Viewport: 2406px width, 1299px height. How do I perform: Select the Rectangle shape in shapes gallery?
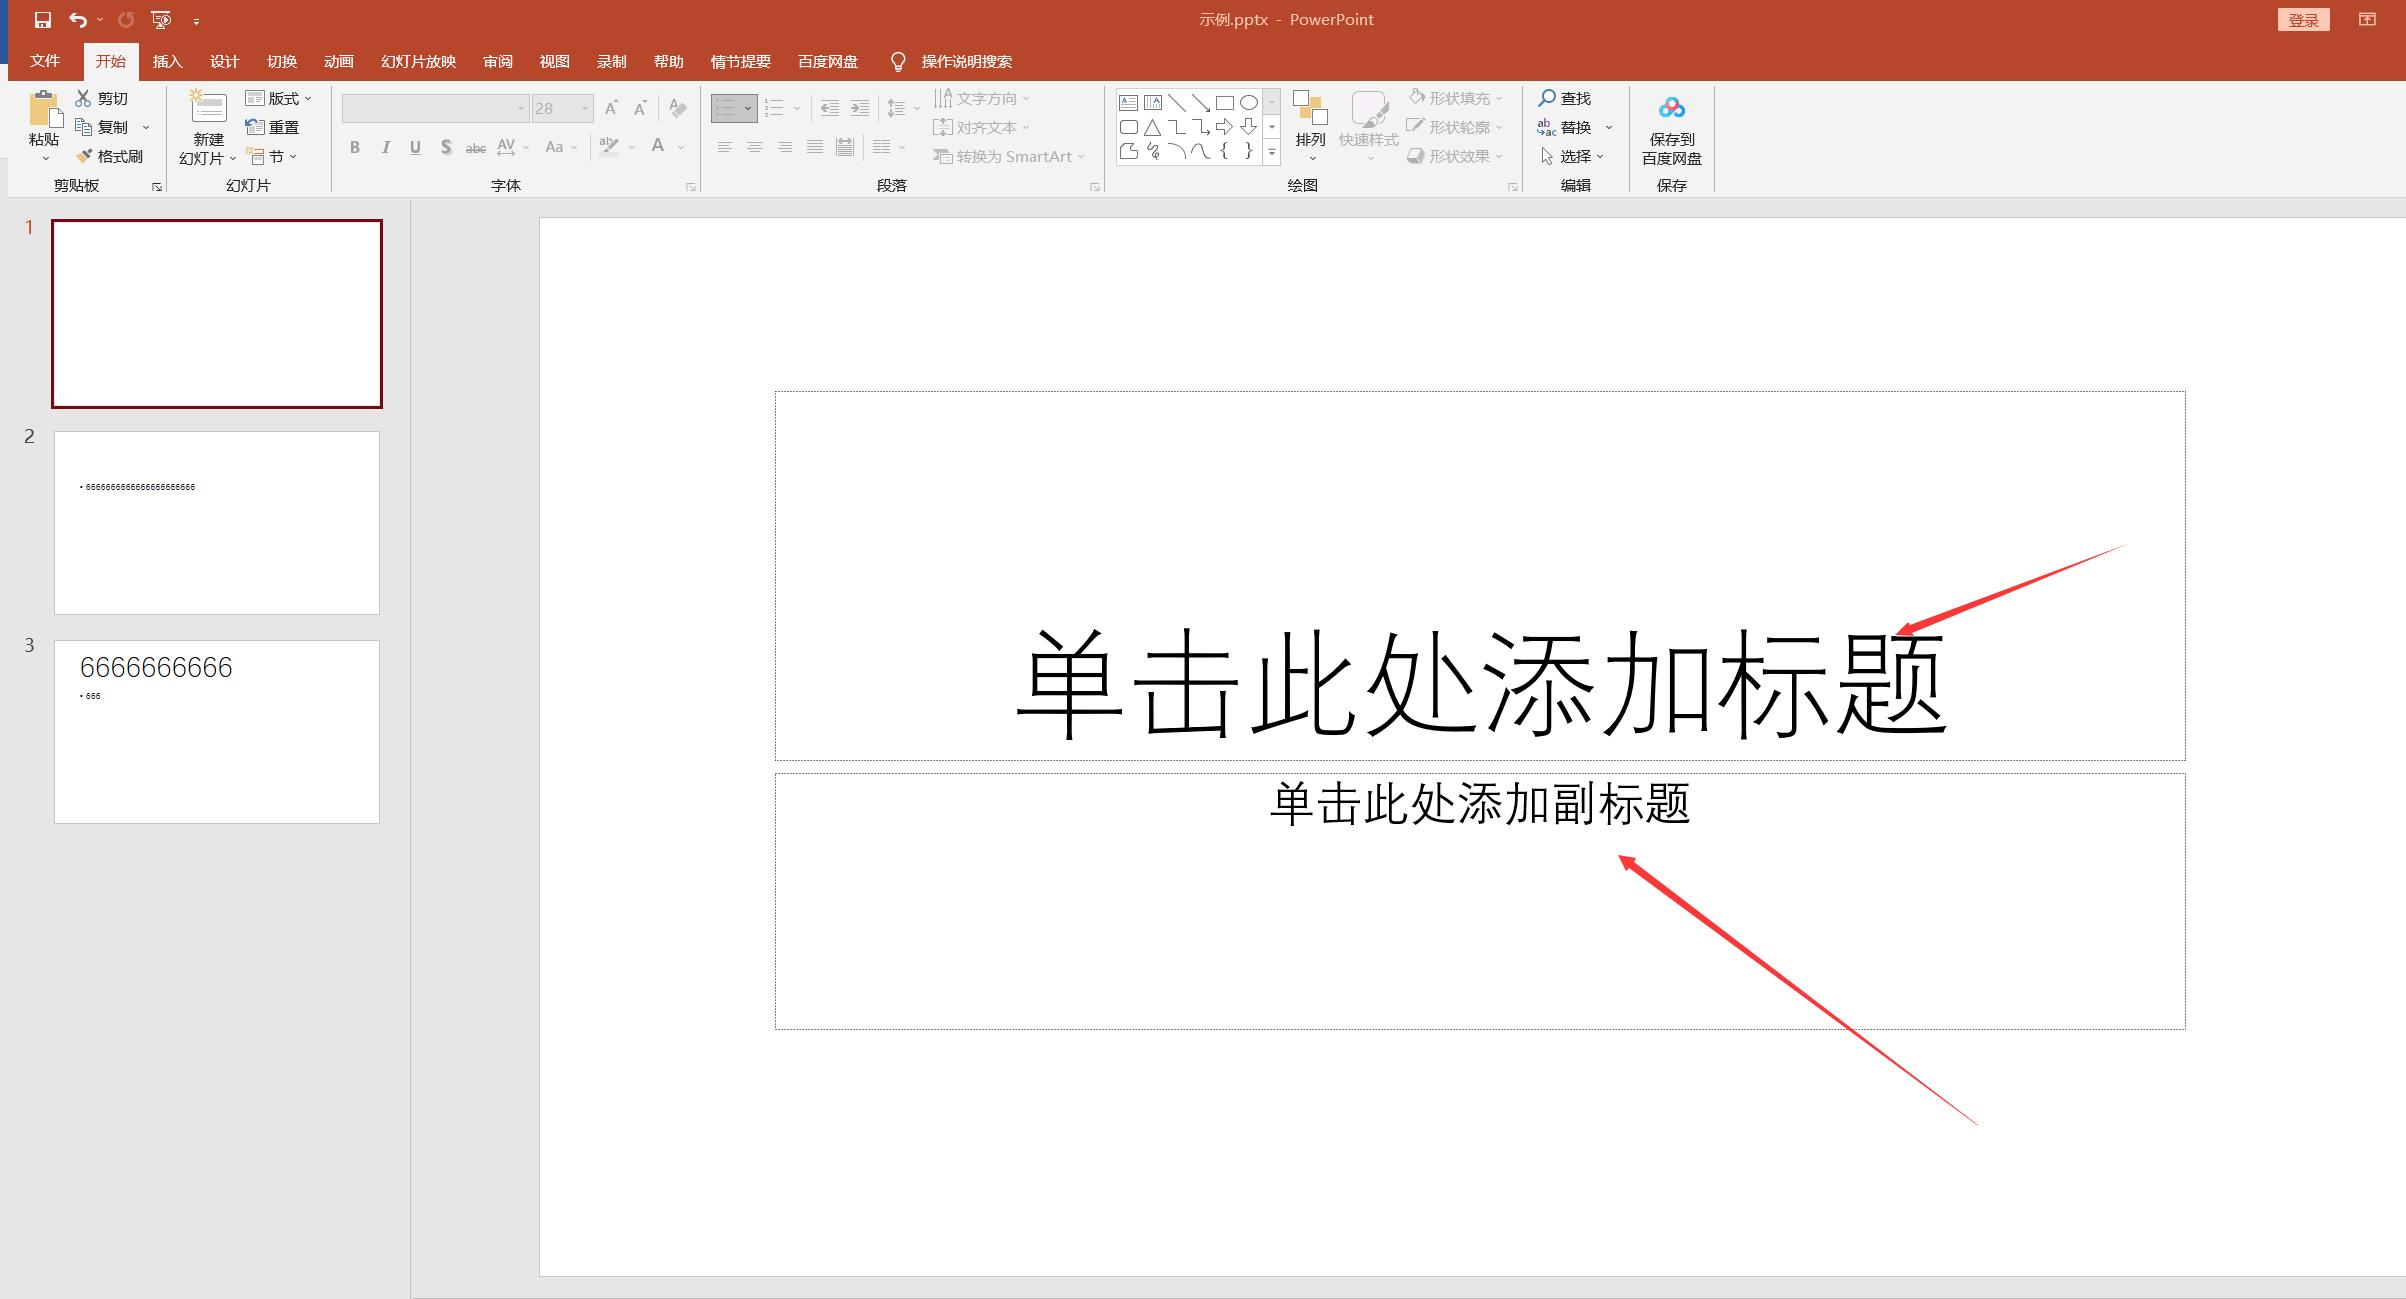1225,102
